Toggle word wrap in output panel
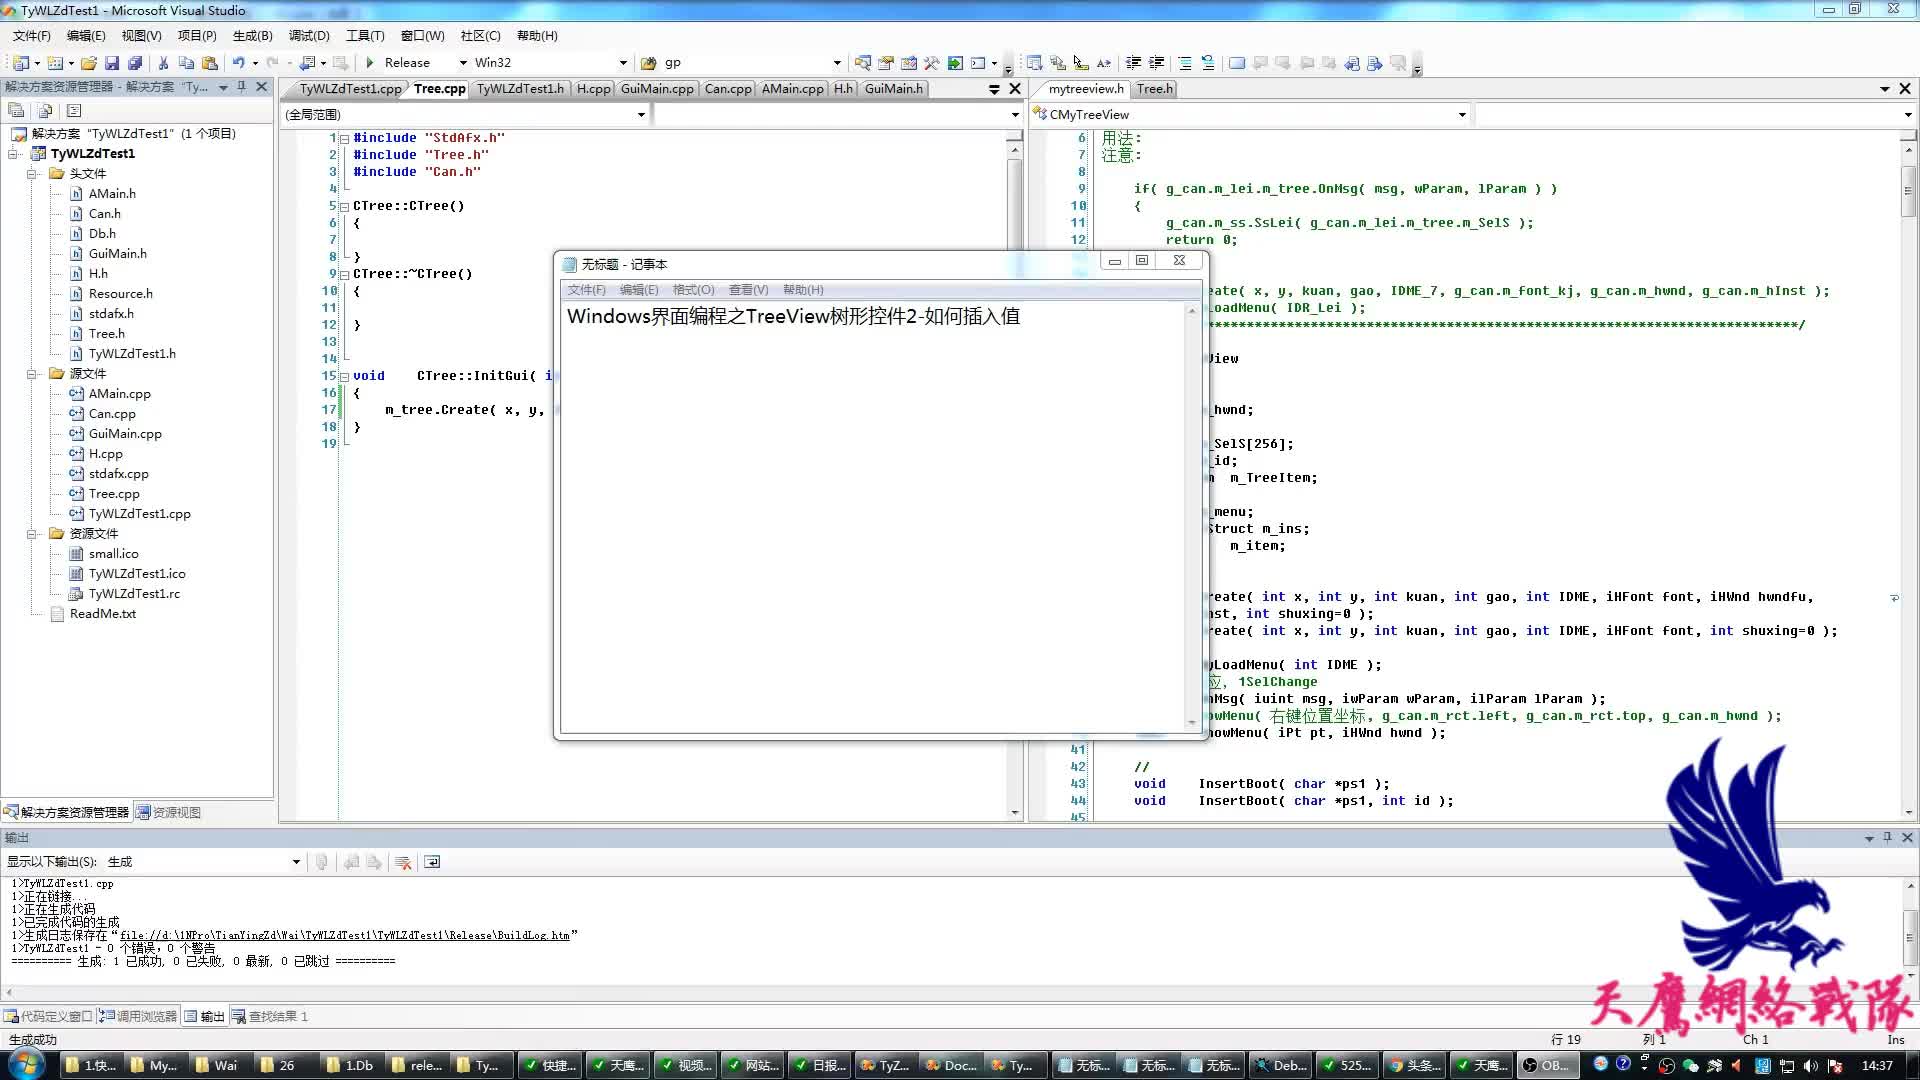Viewport: 1920px width, 1080px height. [x=432, y=862]
